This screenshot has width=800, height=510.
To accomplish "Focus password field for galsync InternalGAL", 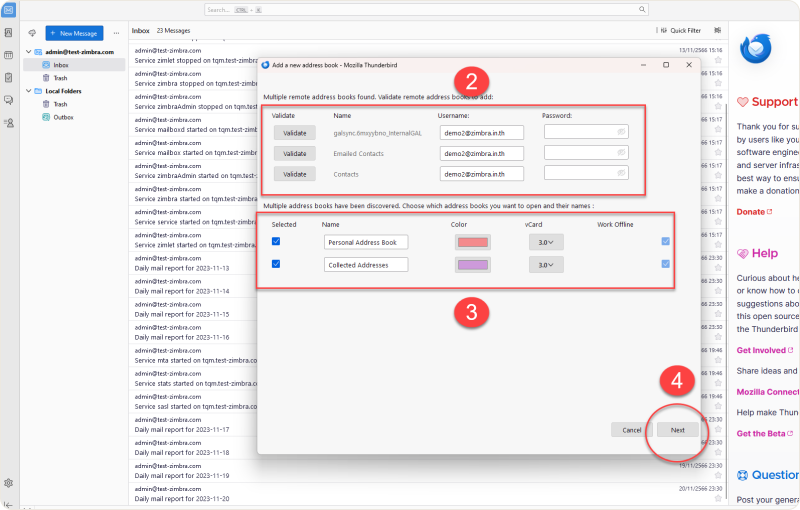I will (586, 132).
